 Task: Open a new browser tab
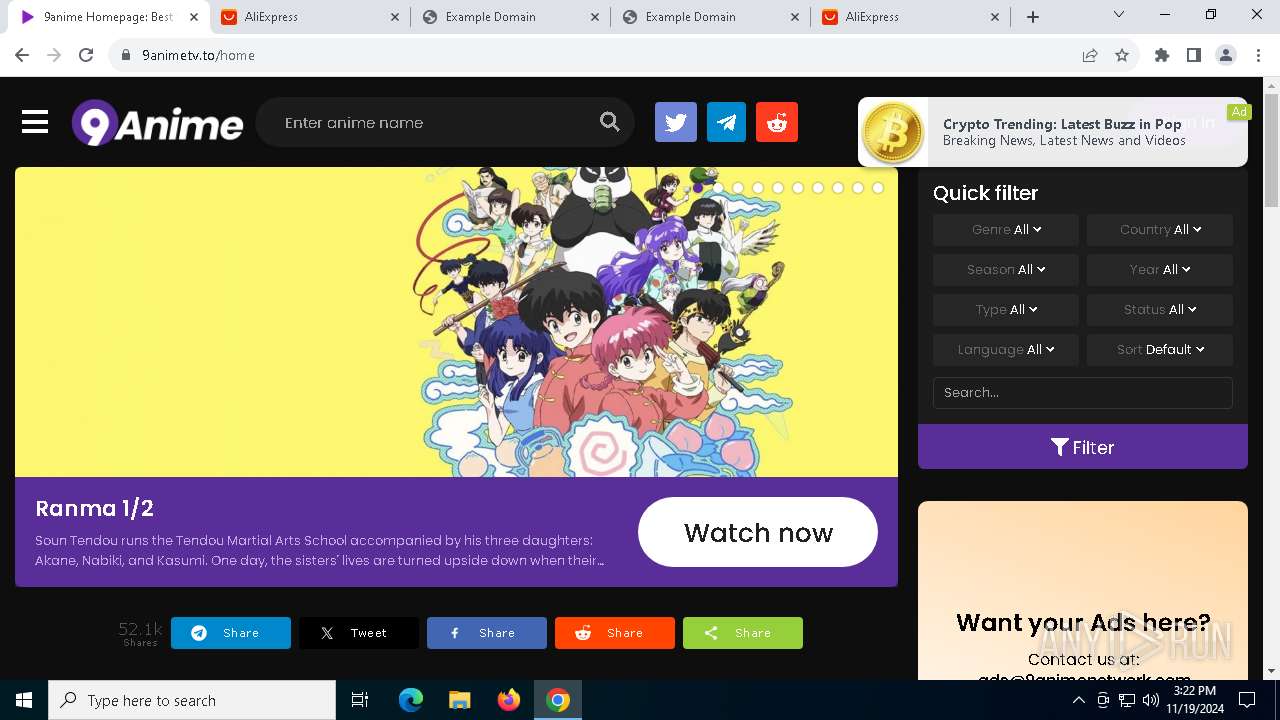pos(1033,17)
